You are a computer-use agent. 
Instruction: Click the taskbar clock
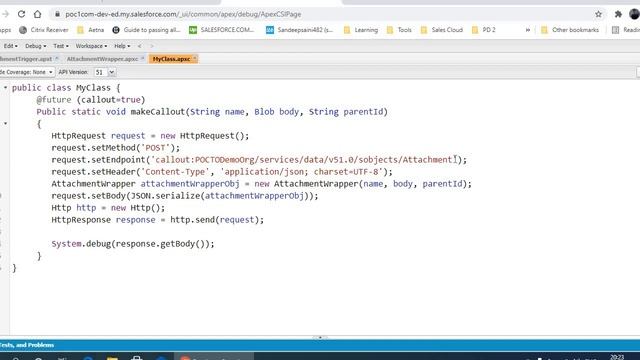coord(617,358)
